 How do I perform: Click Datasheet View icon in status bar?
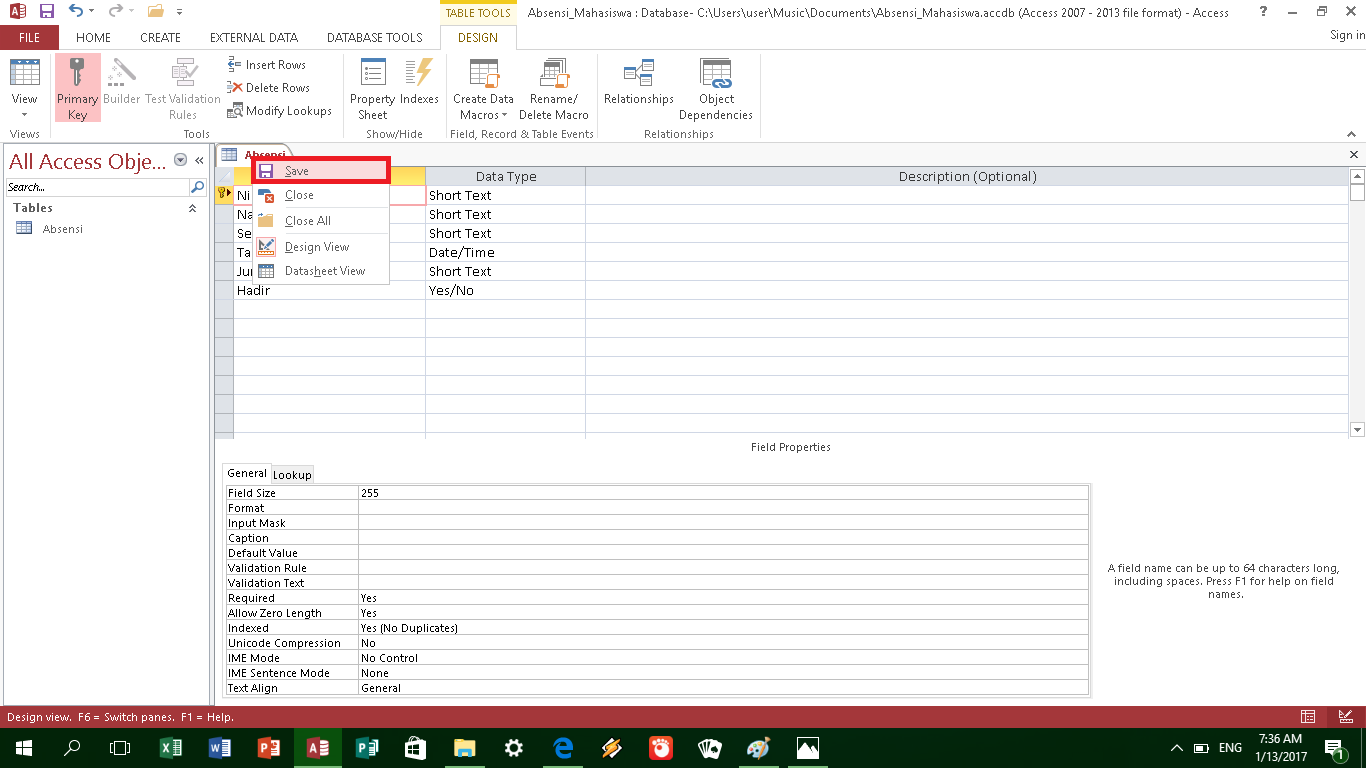(x=1308, y=717)
